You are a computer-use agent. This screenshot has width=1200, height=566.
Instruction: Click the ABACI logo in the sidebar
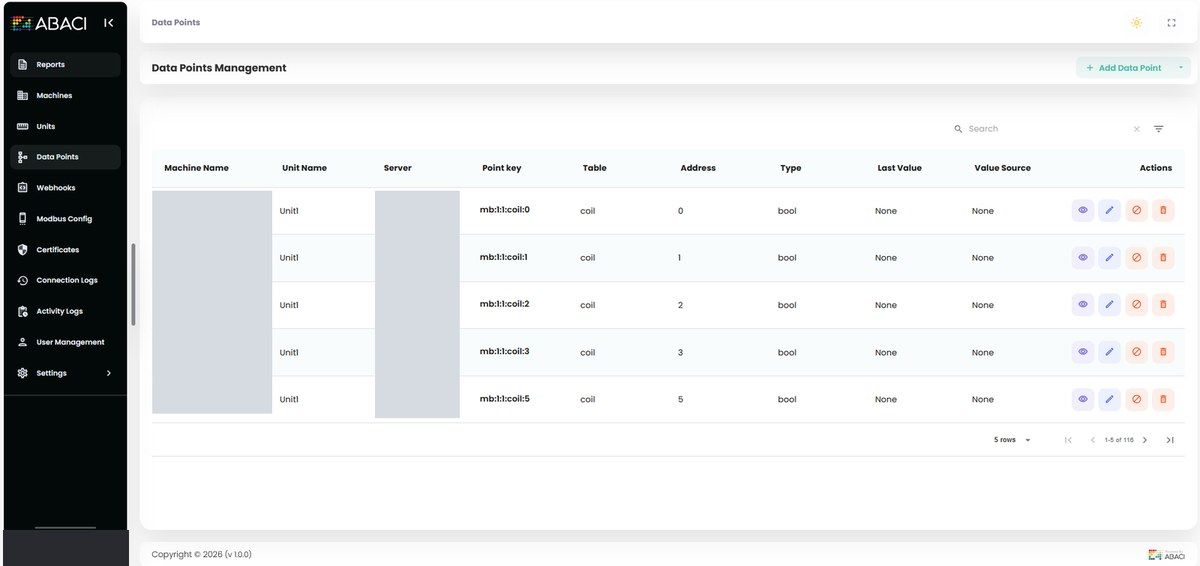50,23
